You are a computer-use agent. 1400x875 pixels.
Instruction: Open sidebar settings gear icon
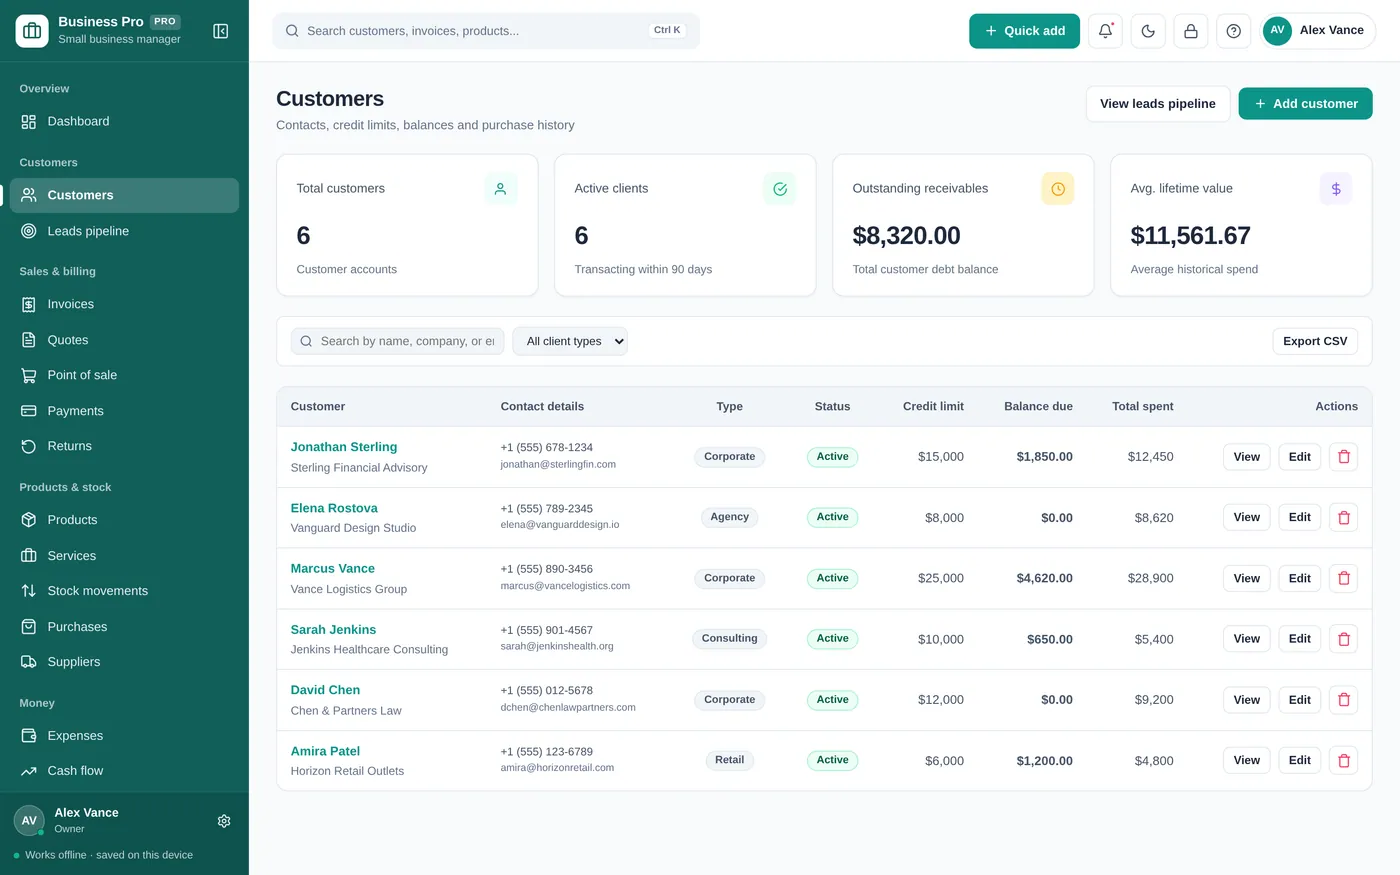[x=224, y=821]
